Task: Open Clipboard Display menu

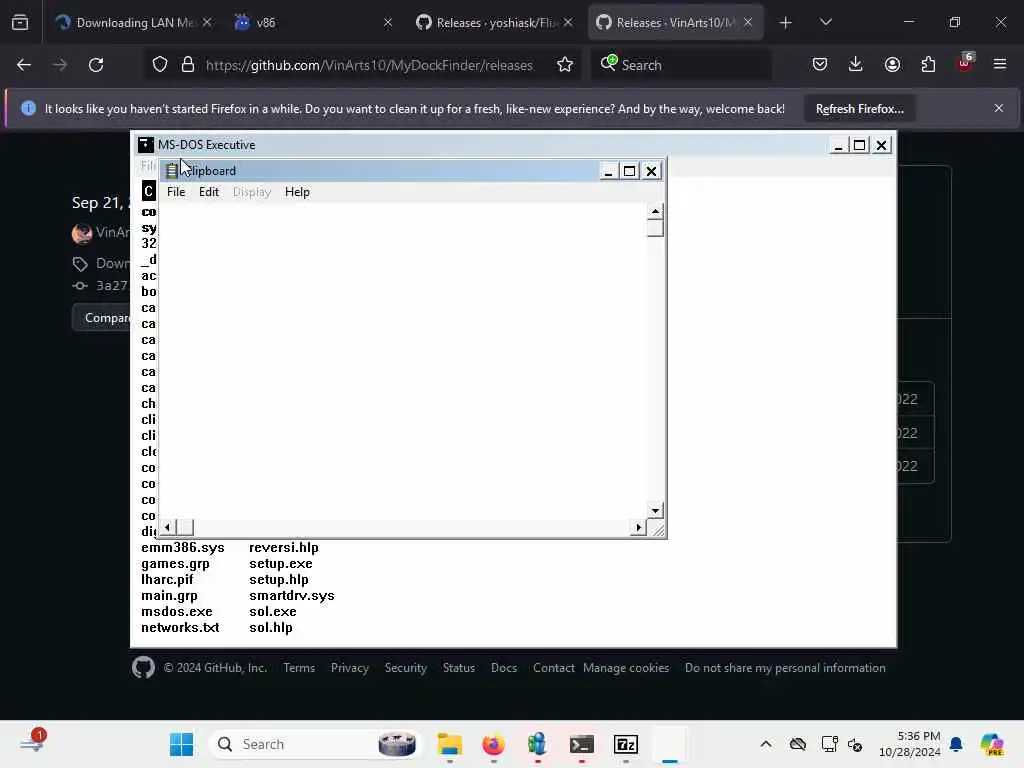Action: (251, 192)
